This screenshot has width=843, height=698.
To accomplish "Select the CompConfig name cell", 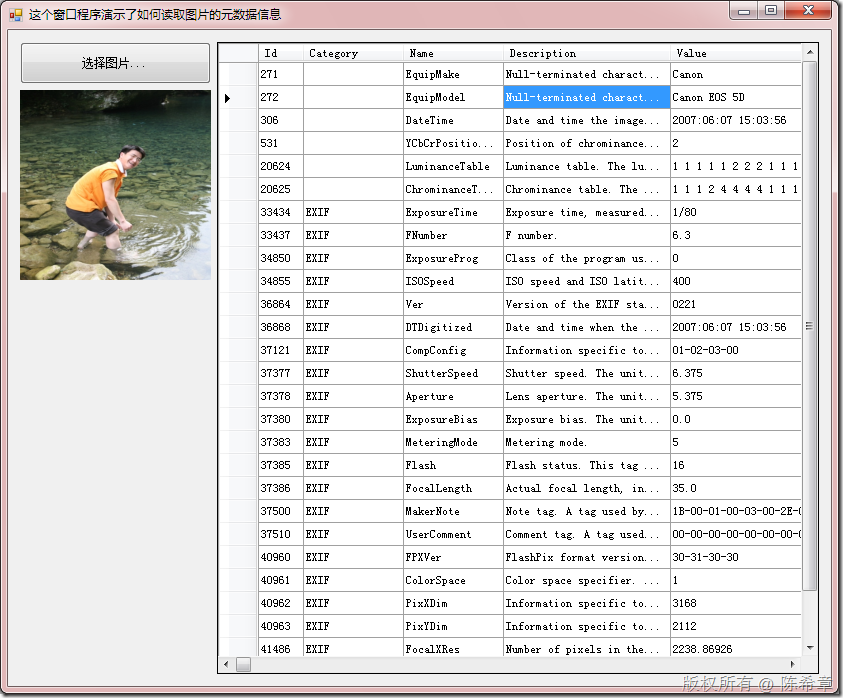I will 453,351.
